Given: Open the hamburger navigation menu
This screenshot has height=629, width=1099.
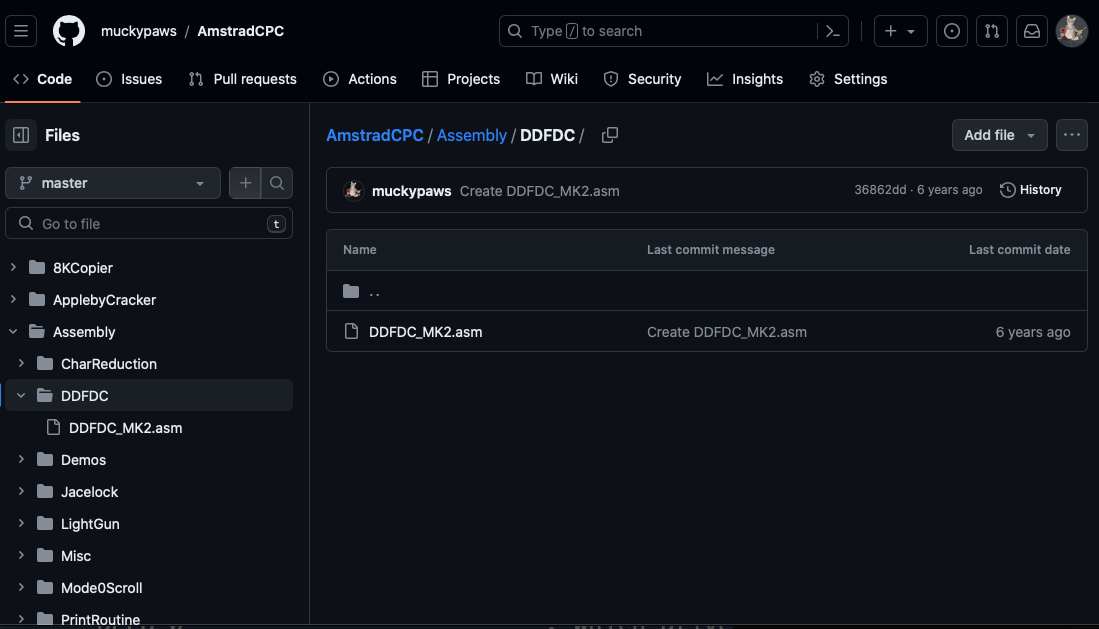Looking at the screenshot, I should [x=21, y=31].
